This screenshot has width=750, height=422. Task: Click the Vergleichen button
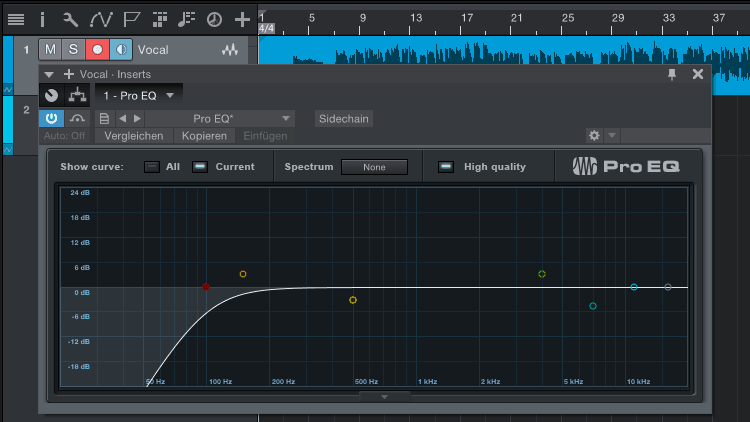(134, 136)
